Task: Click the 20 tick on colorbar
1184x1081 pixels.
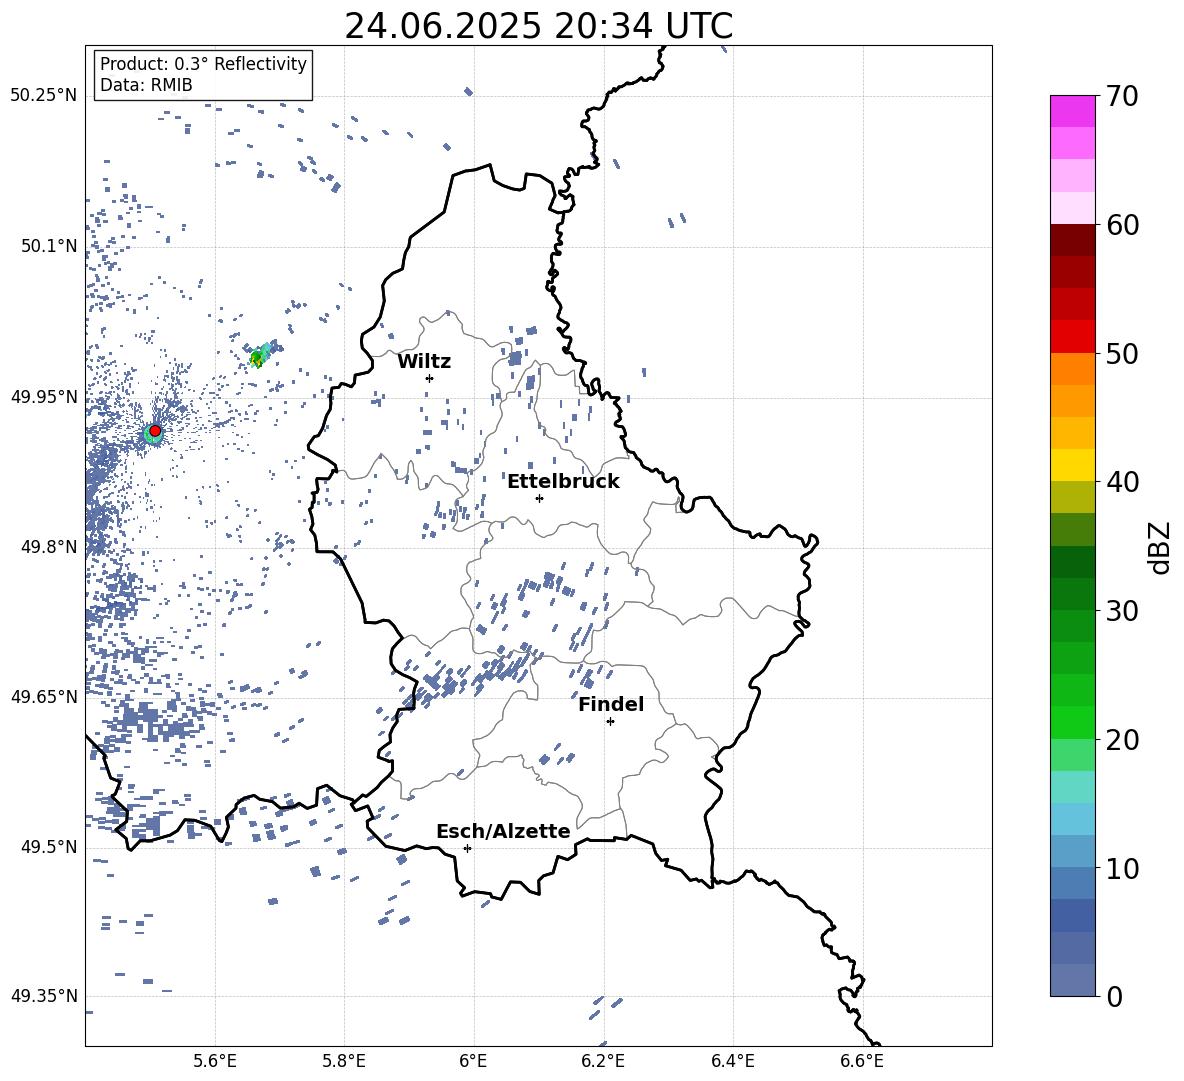Action: coord(1122,739)
